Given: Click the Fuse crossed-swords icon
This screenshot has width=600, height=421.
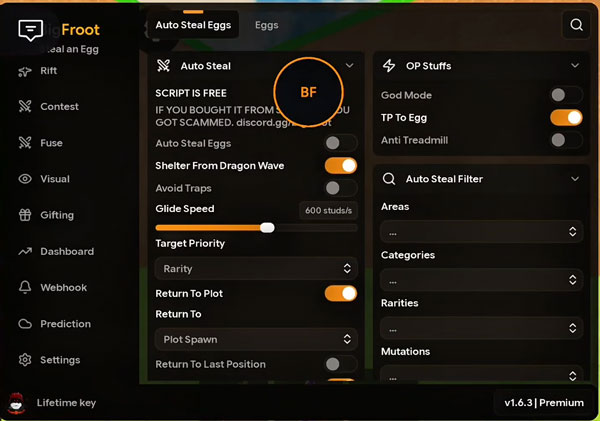Looking at the screenshot, I should pos(25,143).
